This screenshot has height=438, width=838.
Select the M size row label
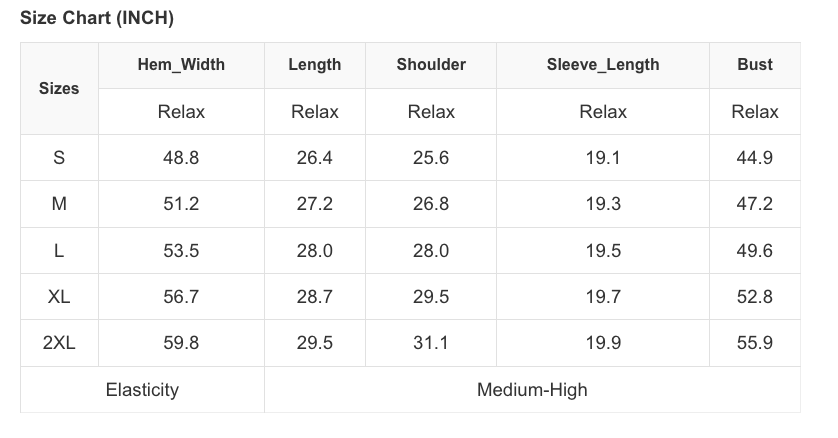tap(59, 204)
